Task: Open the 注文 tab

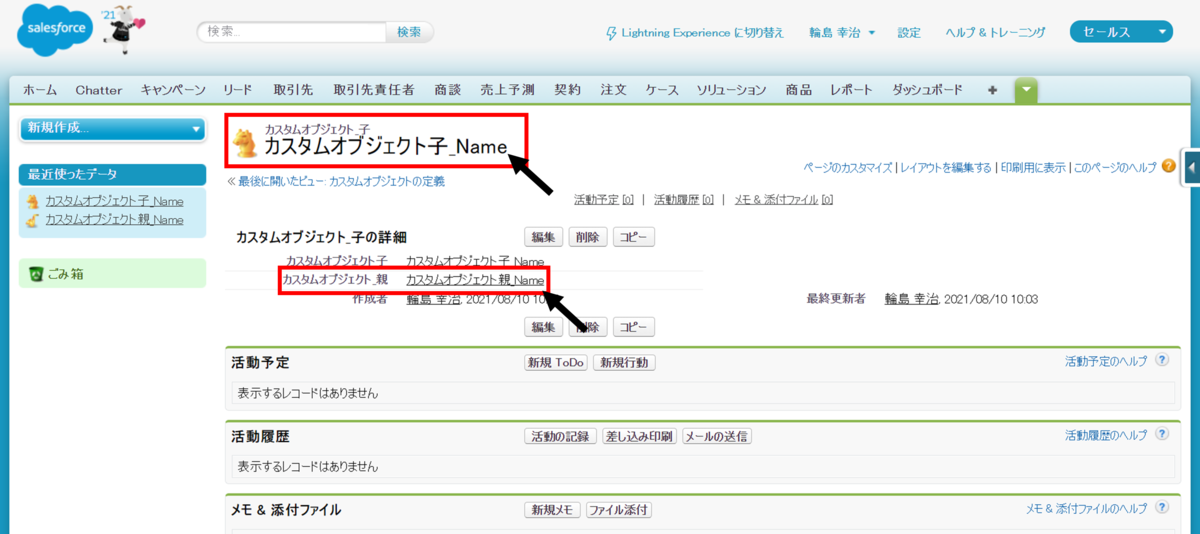Action: 614,90
